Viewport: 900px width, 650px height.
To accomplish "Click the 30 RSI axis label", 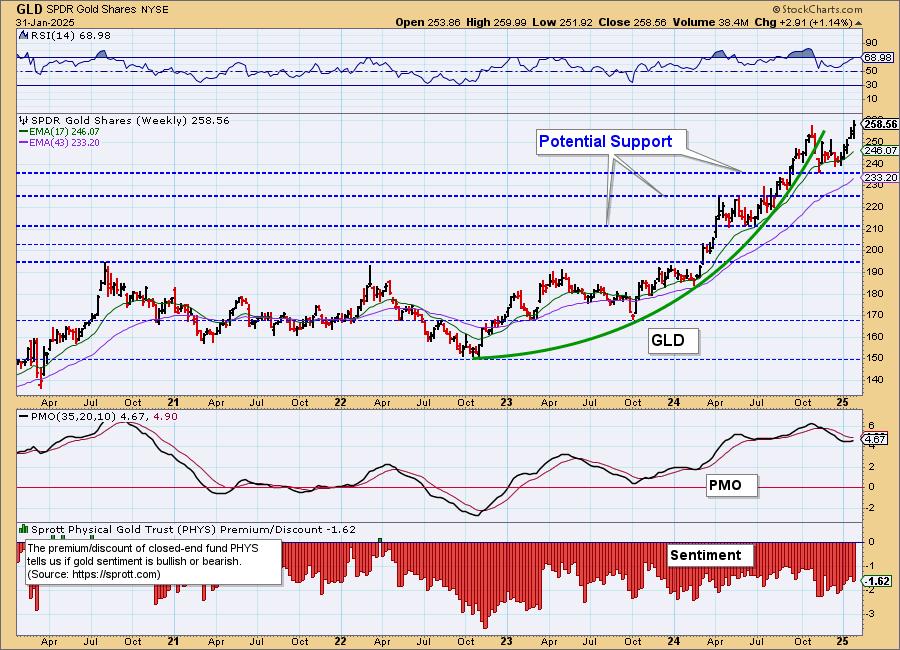I will click(x=871, y=85).
